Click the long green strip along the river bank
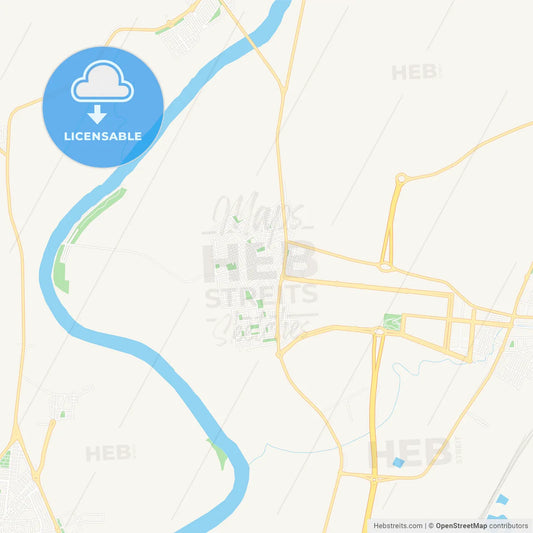533x533 pixels. tap(99, 214)
